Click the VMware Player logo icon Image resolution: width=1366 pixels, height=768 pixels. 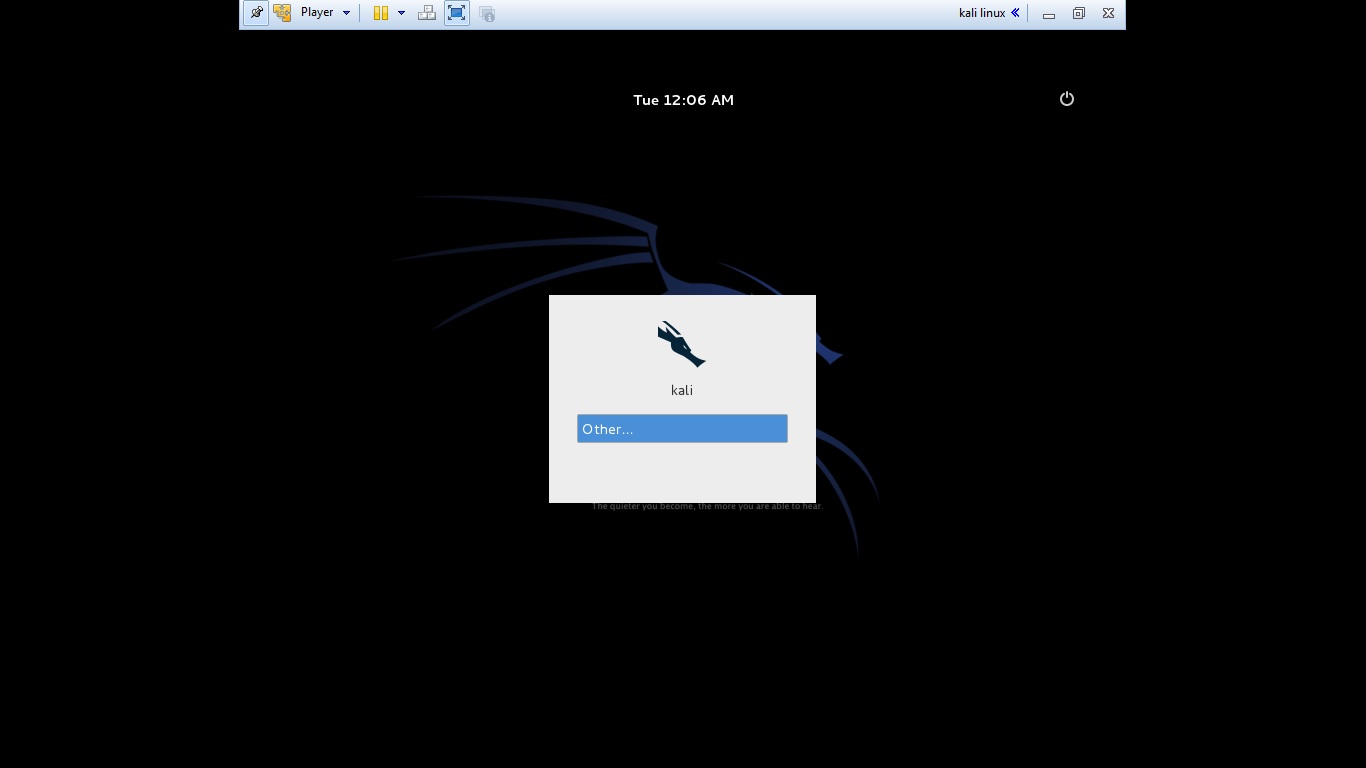[x=283, y=13]
